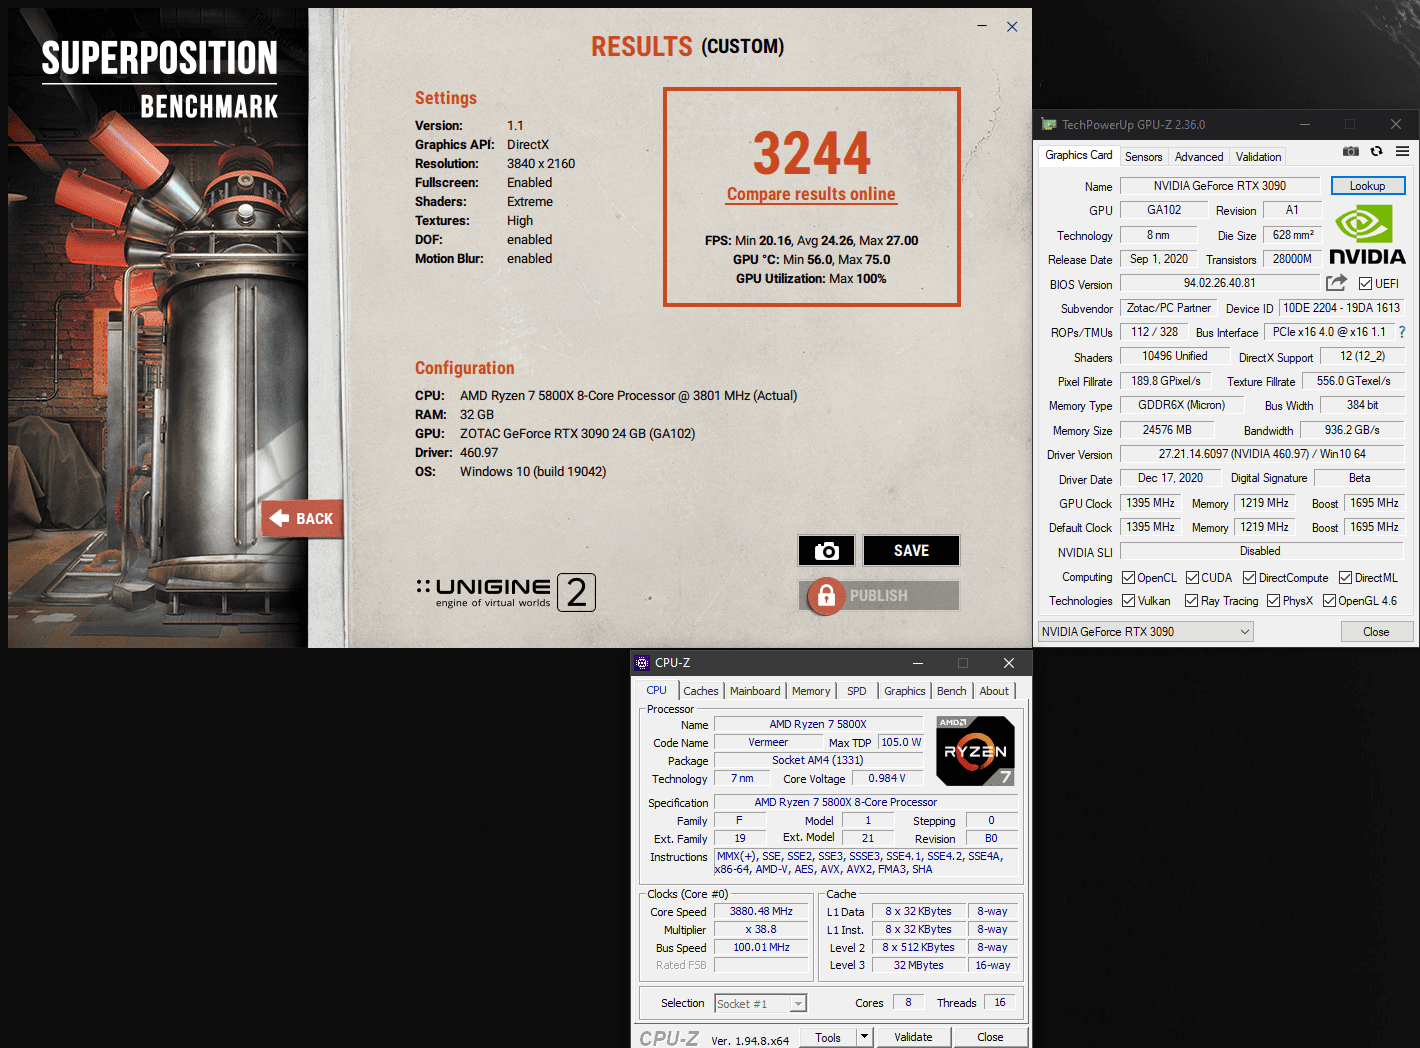Click the CPU-Z title bar icon
The width and height of the screenshot is (1420, 1048).
pyautogui.click(x=642, y=663)
